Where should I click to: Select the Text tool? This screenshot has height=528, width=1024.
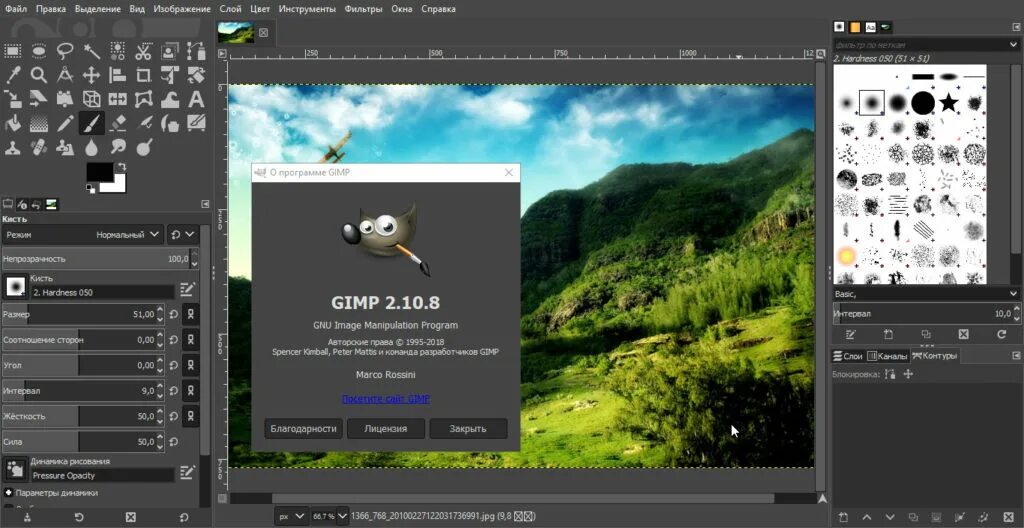[x=196, y=99]
